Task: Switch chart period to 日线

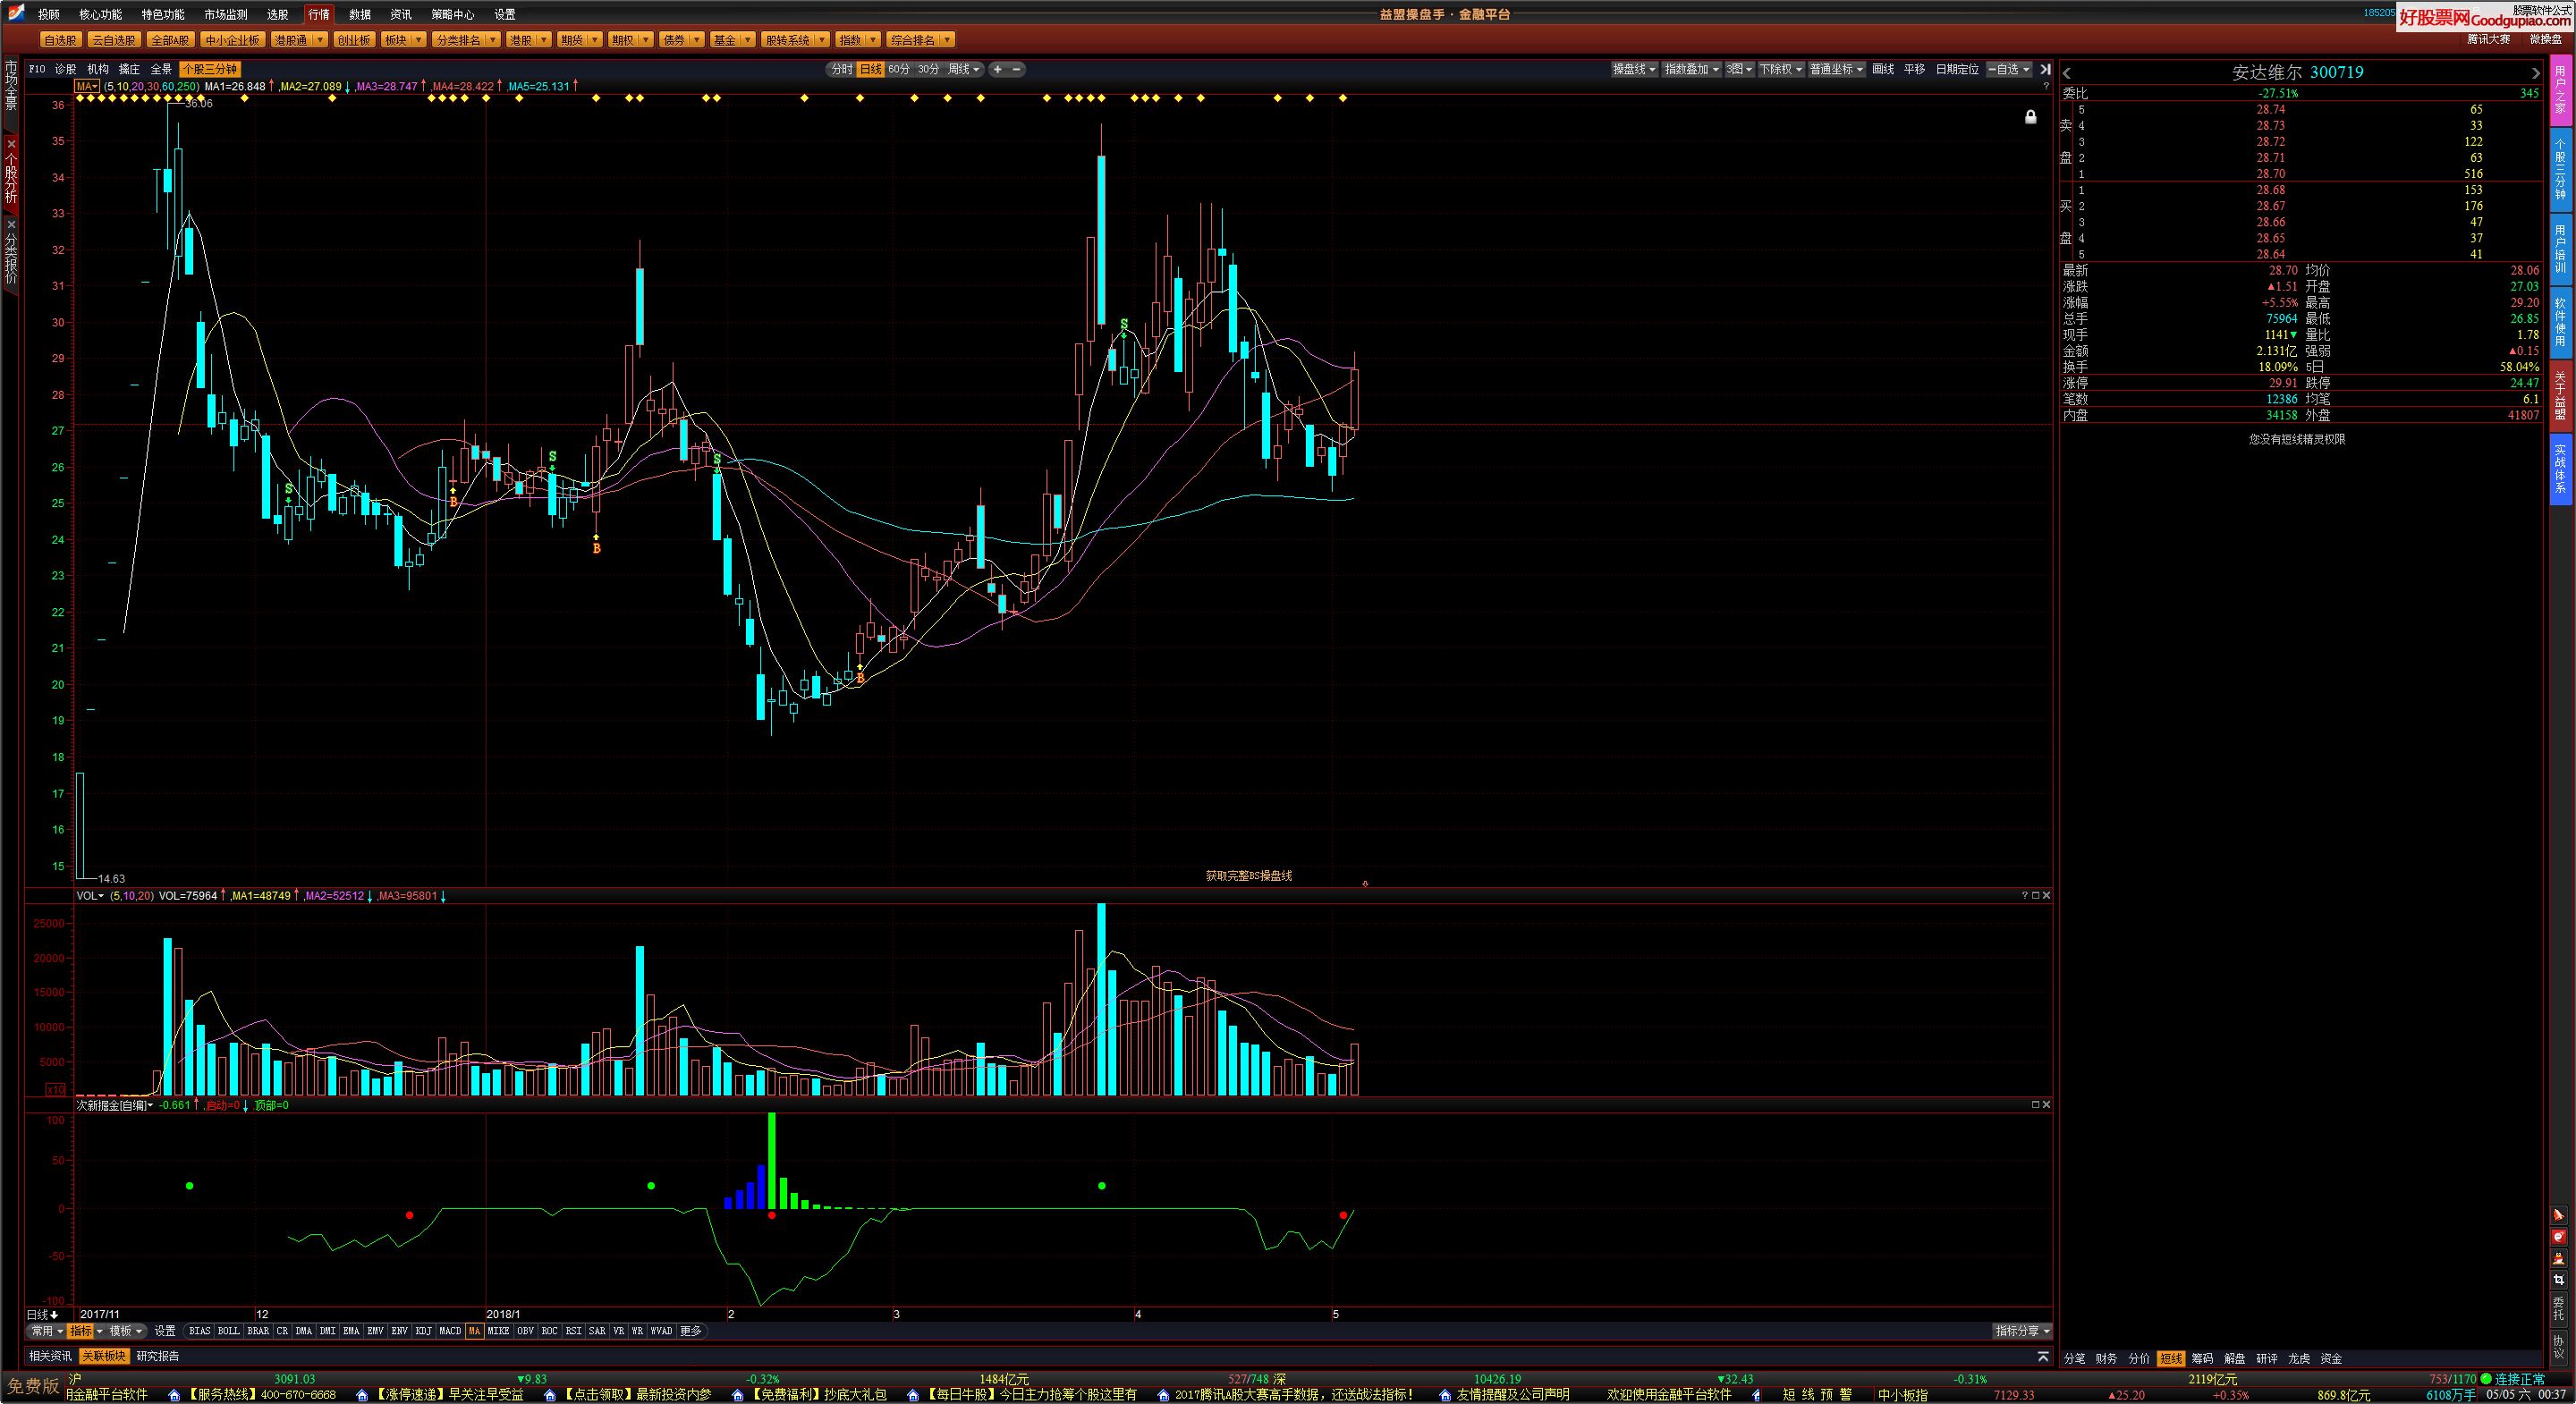Action: 871,69
